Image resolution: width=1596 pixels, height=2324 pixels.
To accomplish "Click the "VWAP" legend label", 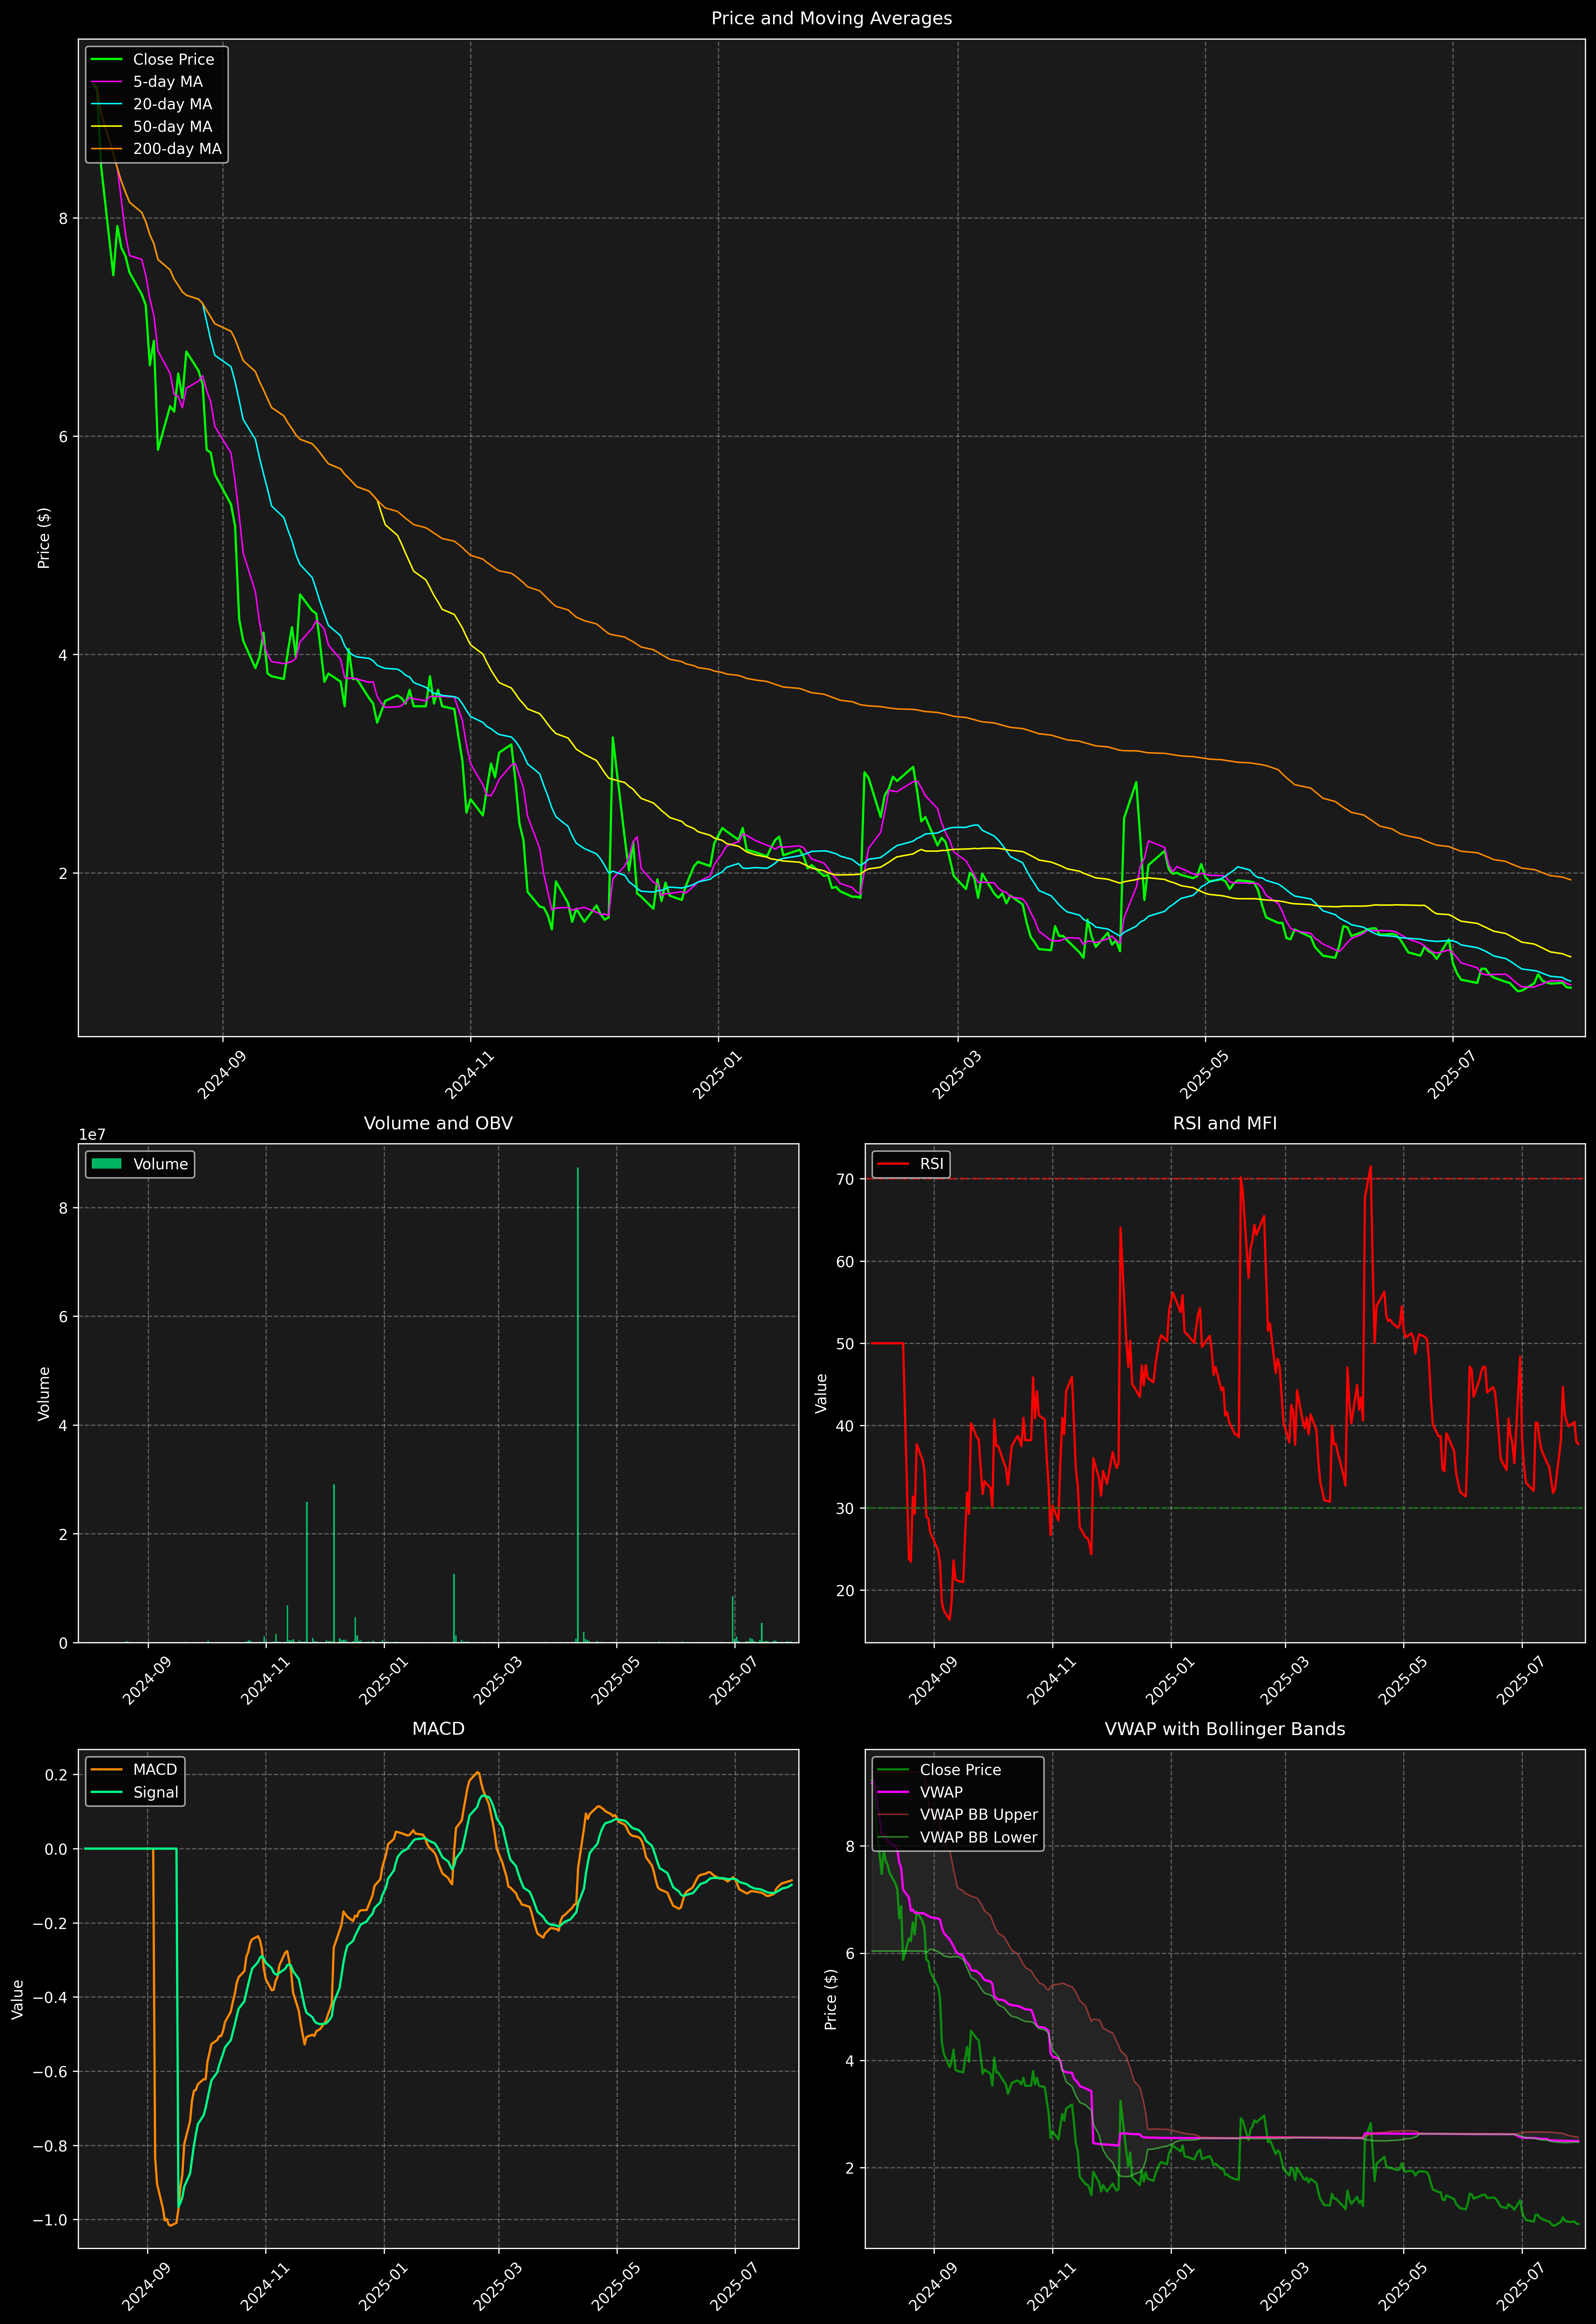I will pos(941,1792).
